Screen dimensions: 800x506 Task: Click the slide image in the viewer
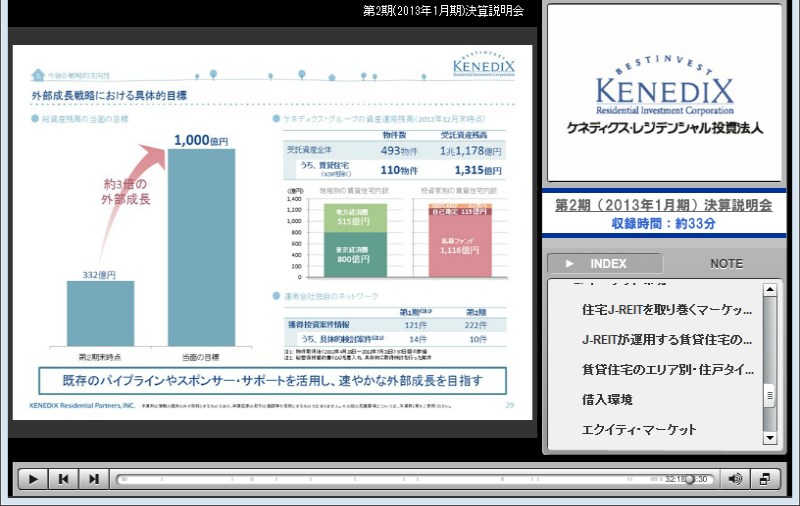(272, 233)
